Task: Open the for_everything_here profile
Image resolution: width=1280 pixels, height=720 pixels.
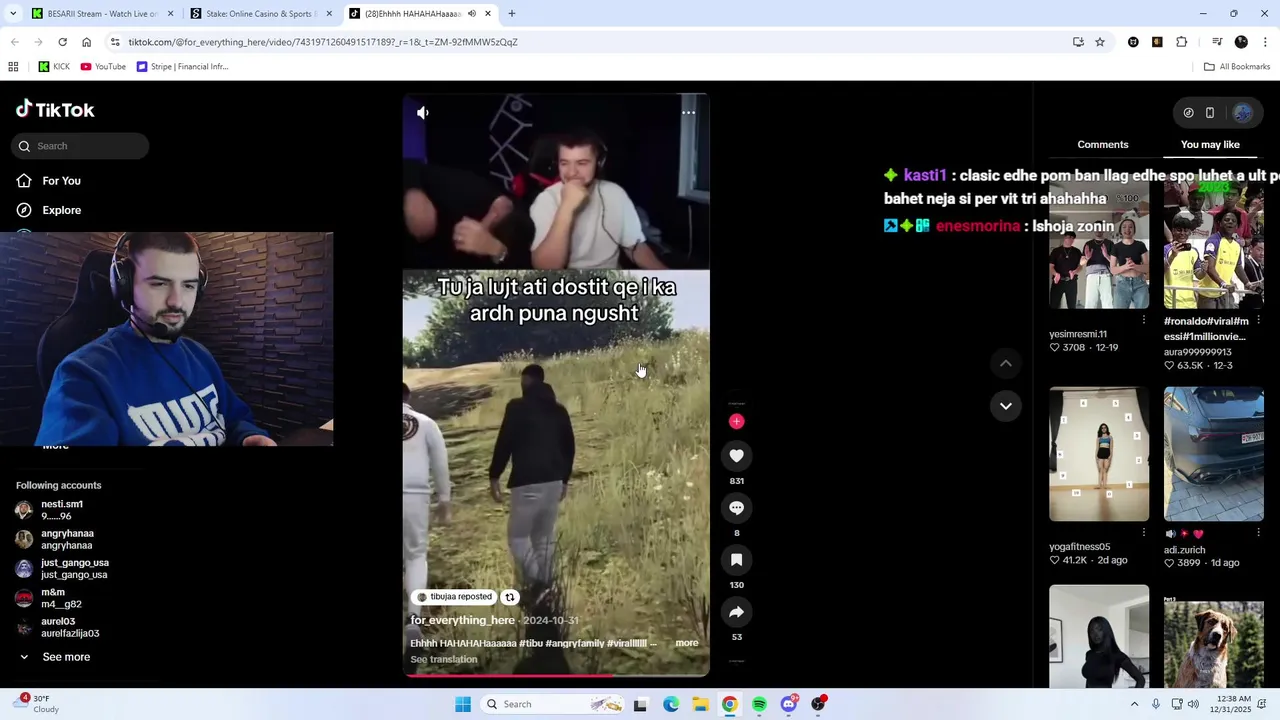Action: [x=462, y=620]
